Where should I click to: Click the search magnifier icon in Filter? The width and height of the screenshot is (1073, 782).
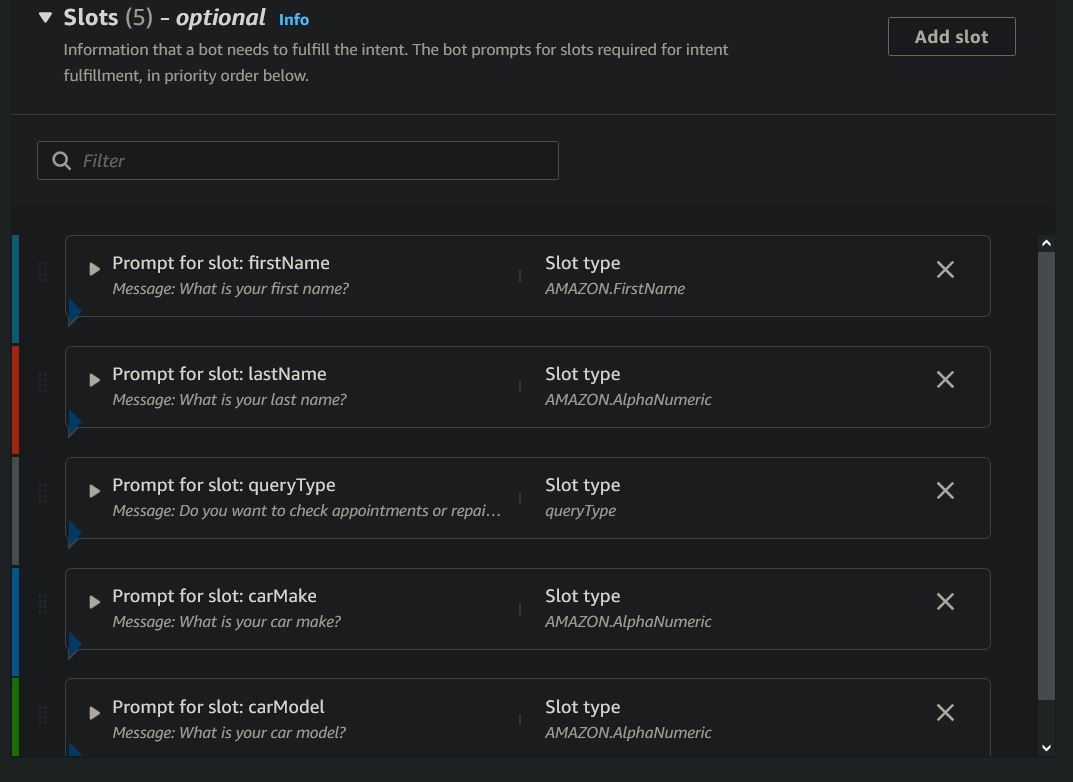[x=62, y=161]
